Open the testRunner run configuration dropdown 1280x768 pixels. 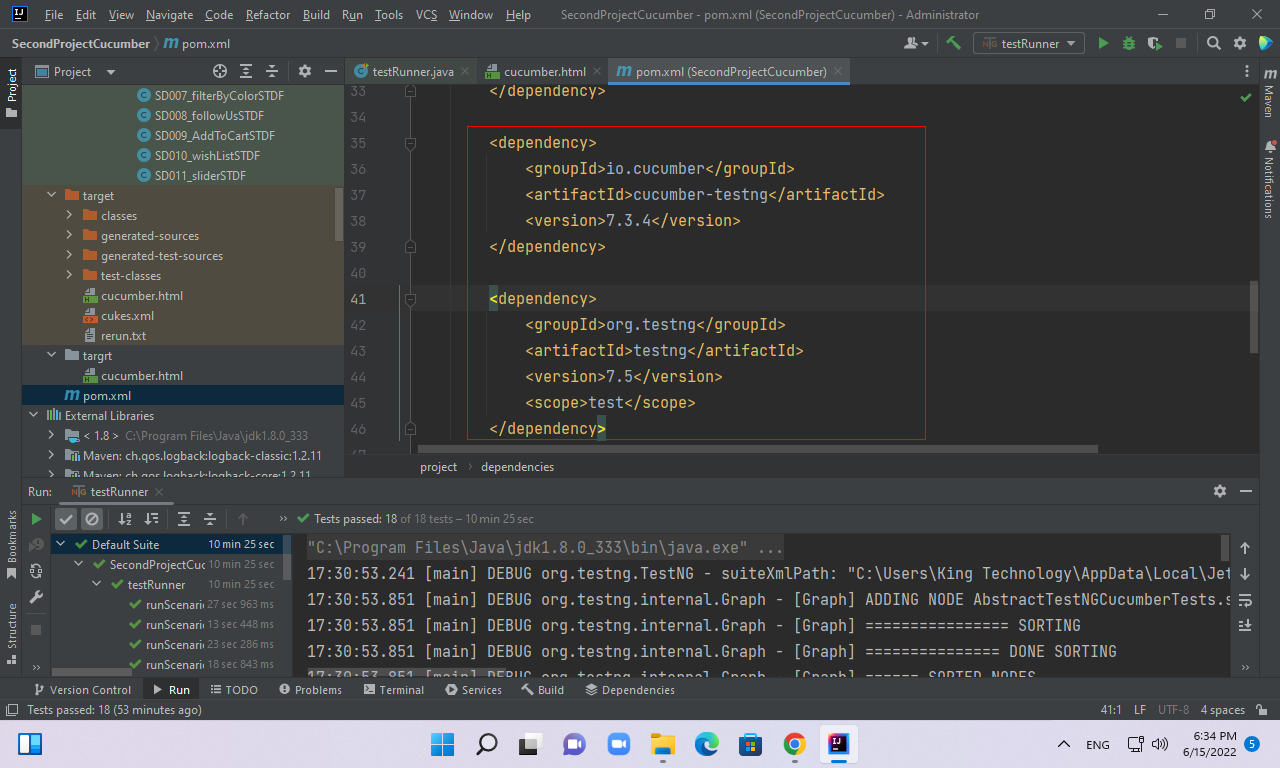coord(1030,43)
